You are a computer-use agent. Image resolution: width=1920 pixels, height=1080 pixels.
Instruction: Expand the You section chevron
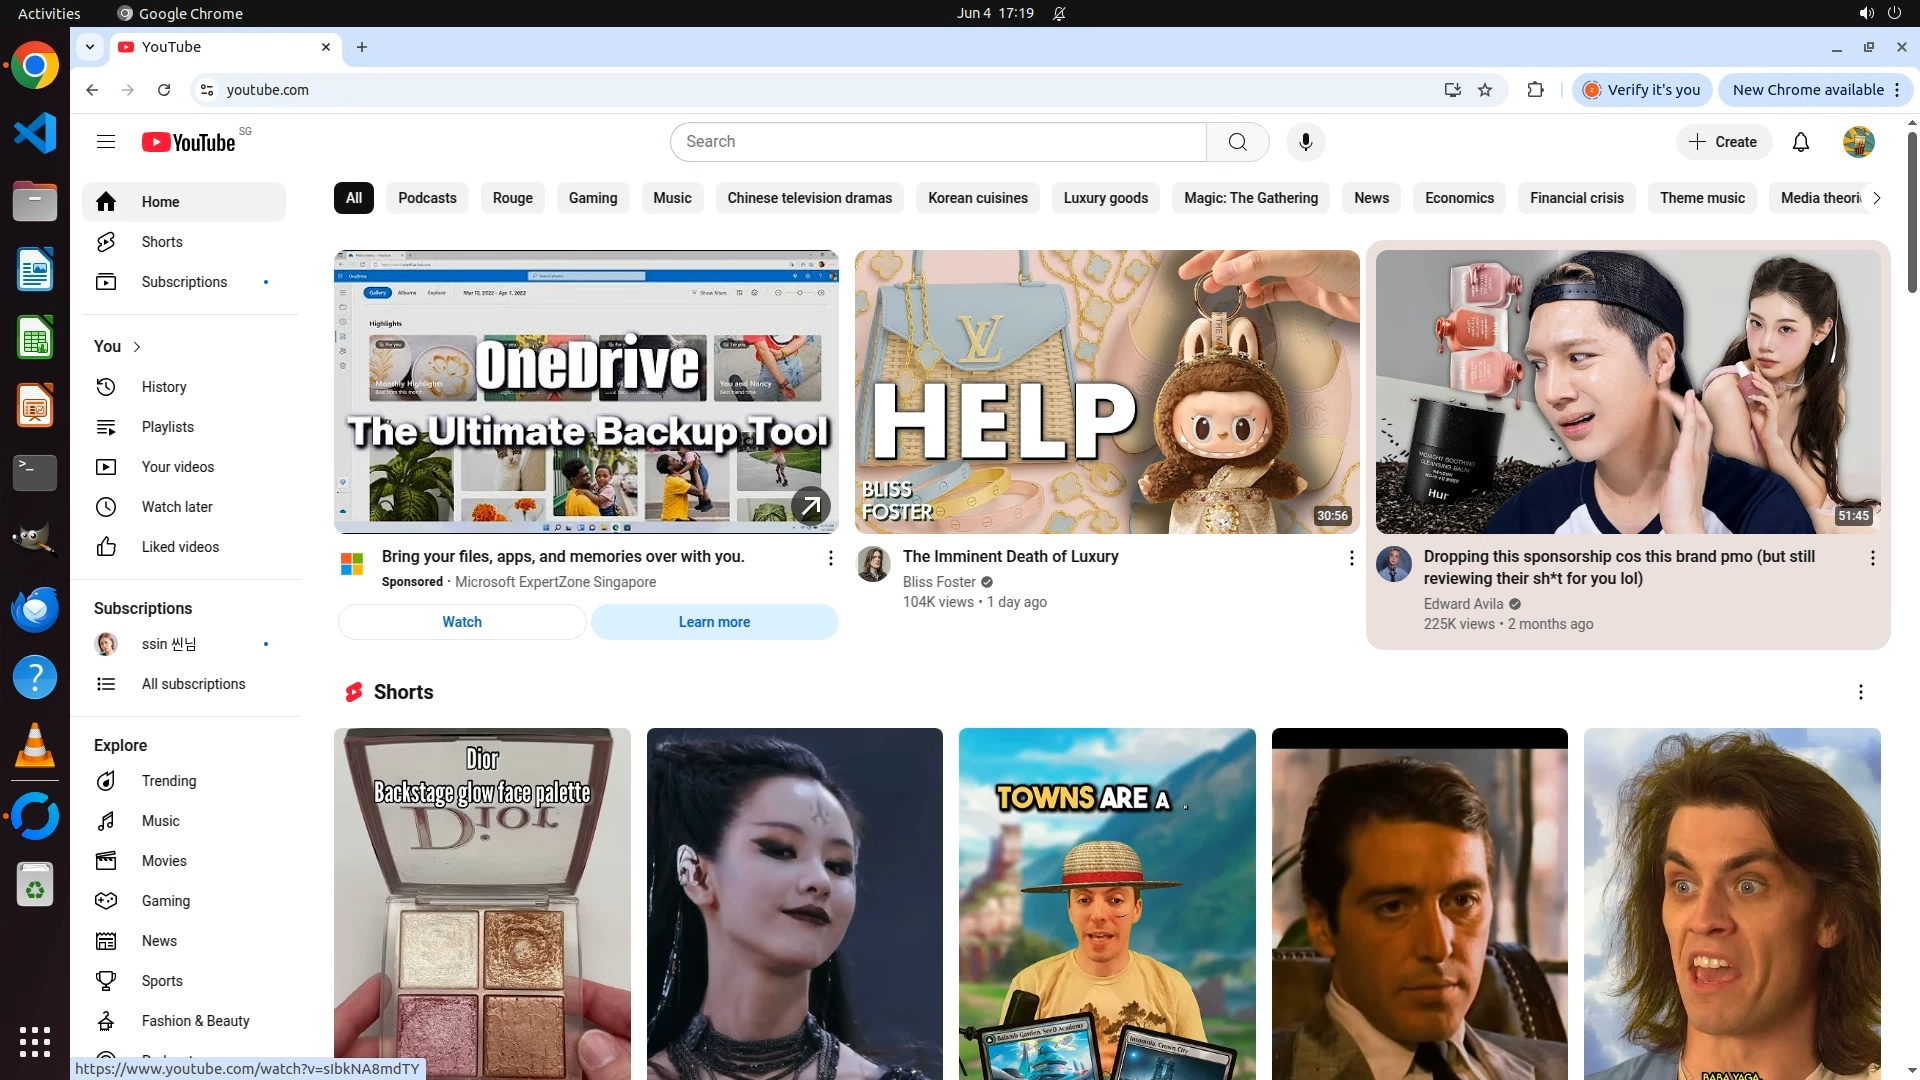137,347
